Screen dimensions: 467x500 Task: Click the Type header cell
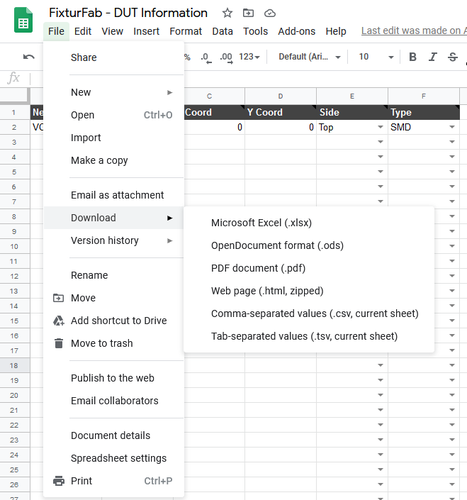[x=424, y=112]
